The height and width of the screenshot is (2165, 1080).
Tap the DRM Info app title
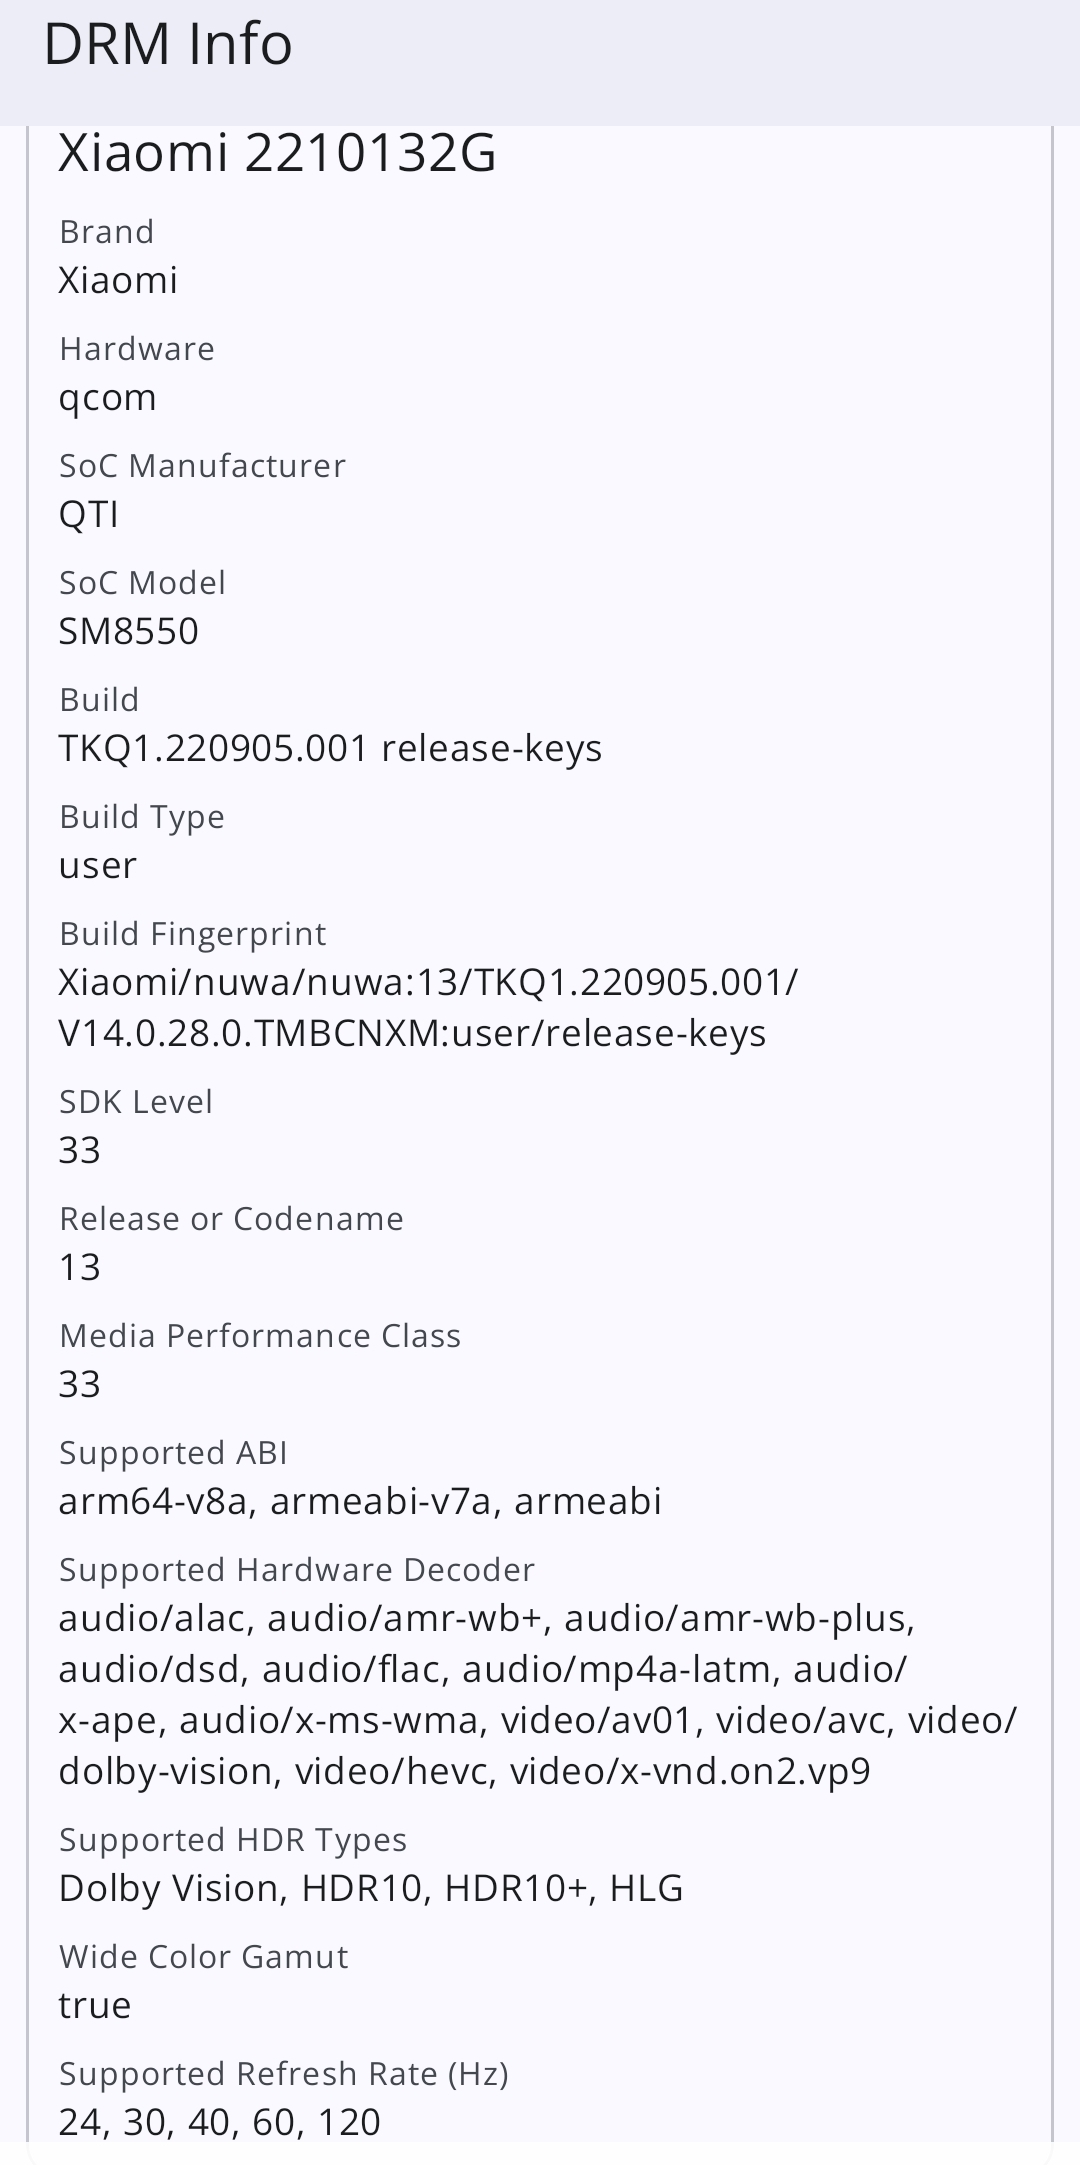tap(167, 45)
